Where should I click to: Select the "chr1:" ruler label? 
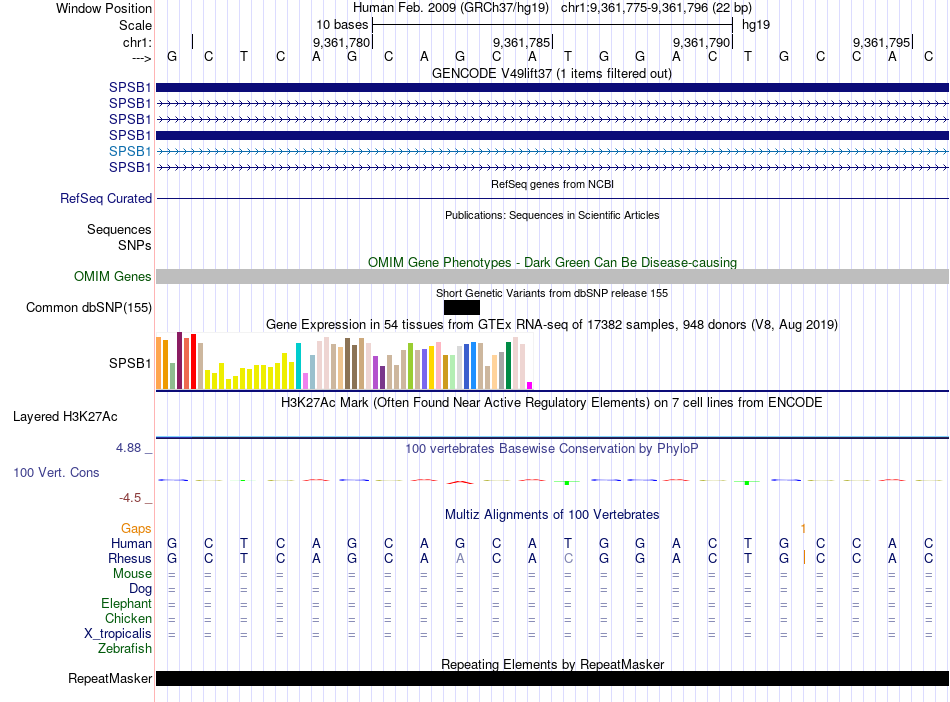(137, 42)
